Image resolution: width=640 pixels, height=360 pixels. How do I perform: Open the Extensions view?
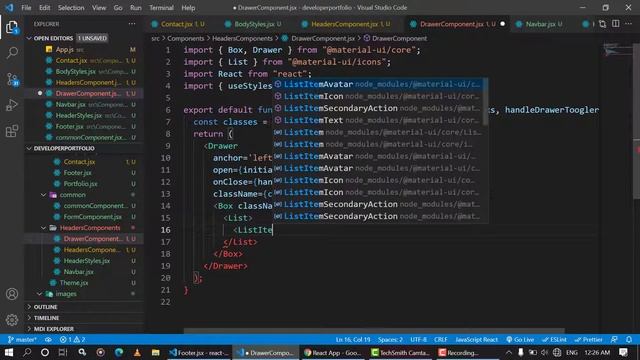[x=12, y=131]
